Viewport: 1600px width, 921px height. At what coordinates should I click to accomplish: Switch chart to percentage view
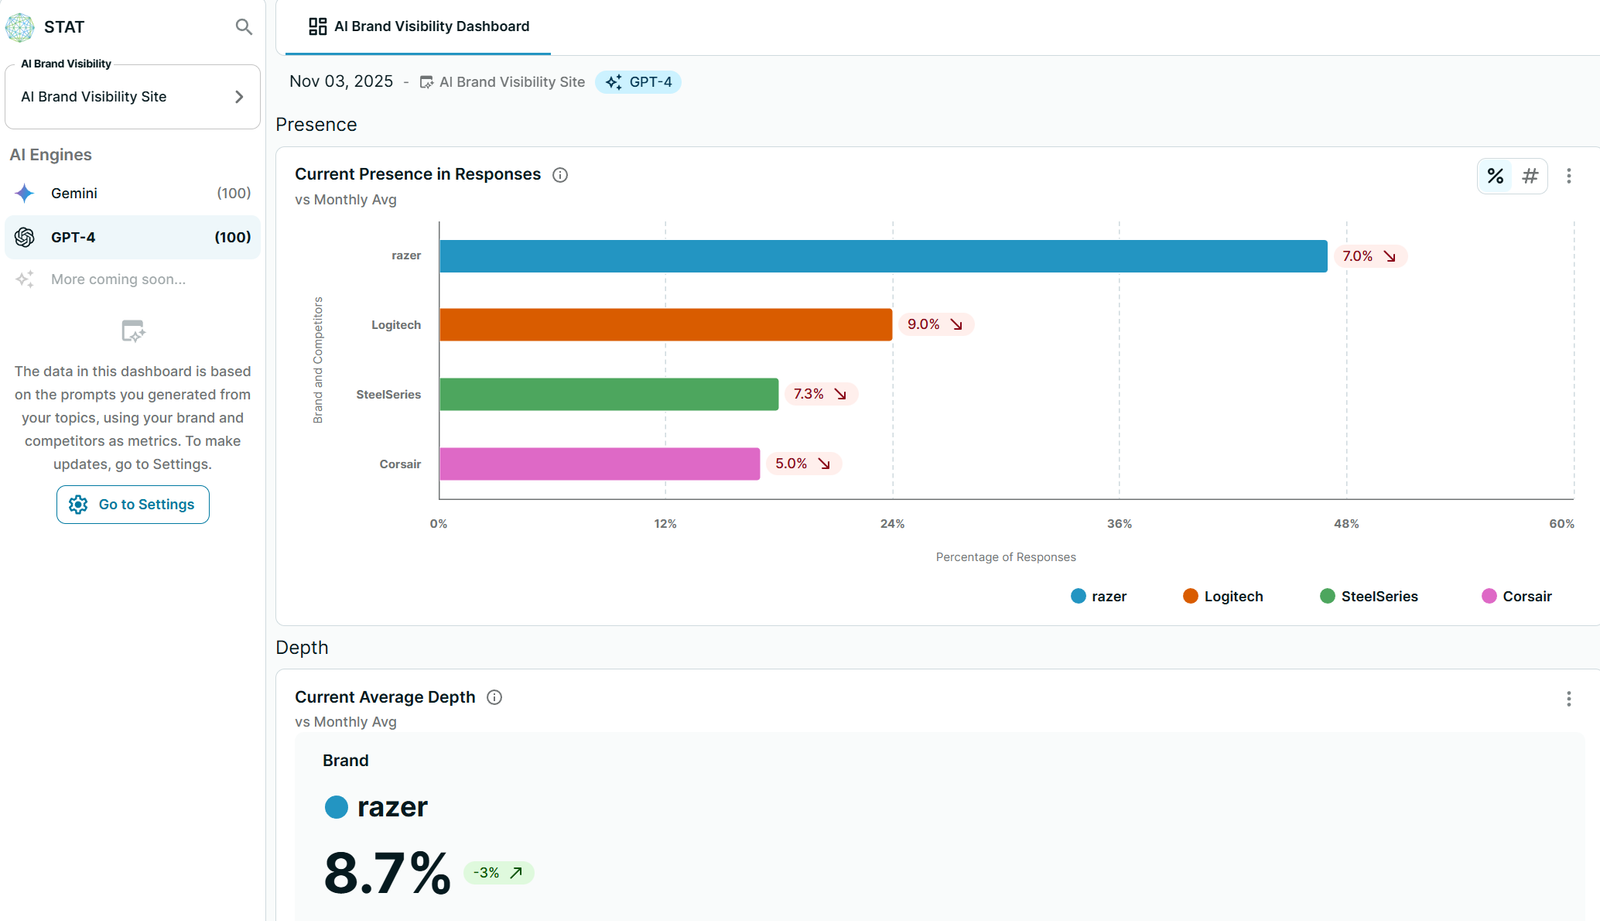point(1495,176)
